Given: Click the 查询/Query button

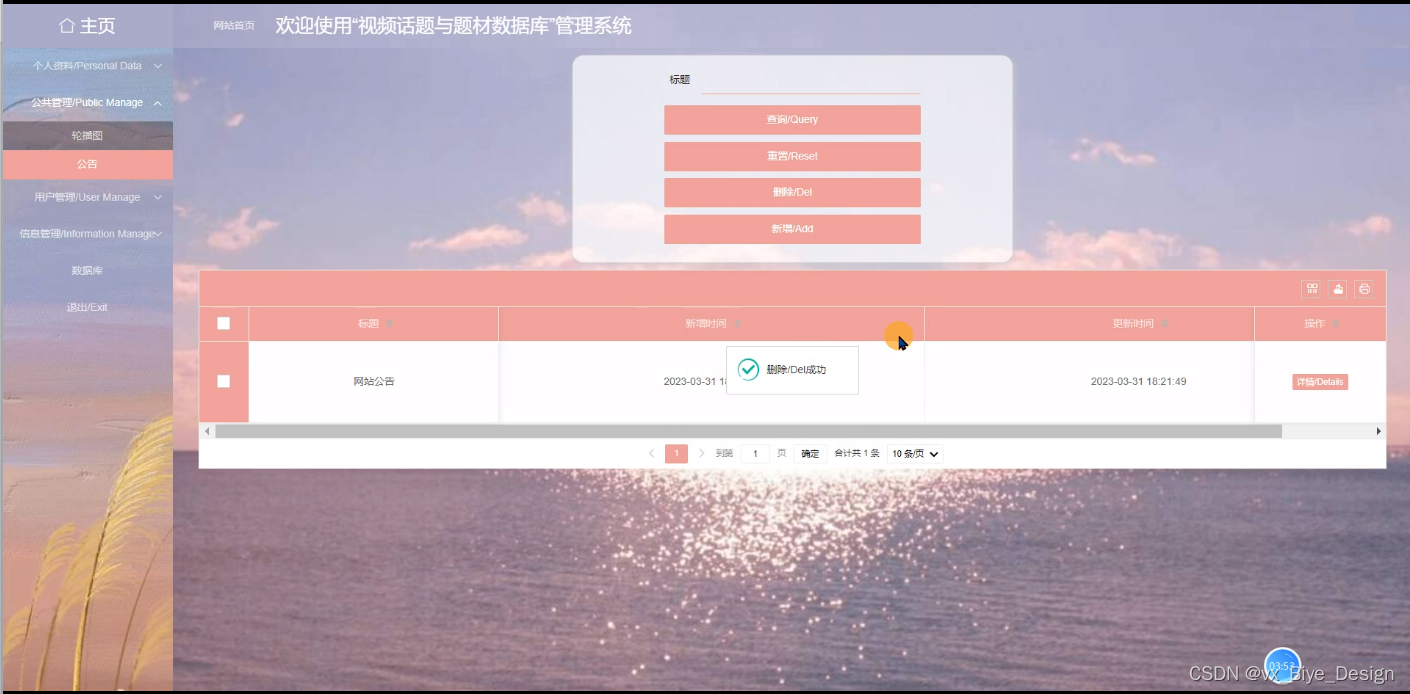Looking at the screenshot, I should pos(792,120).
